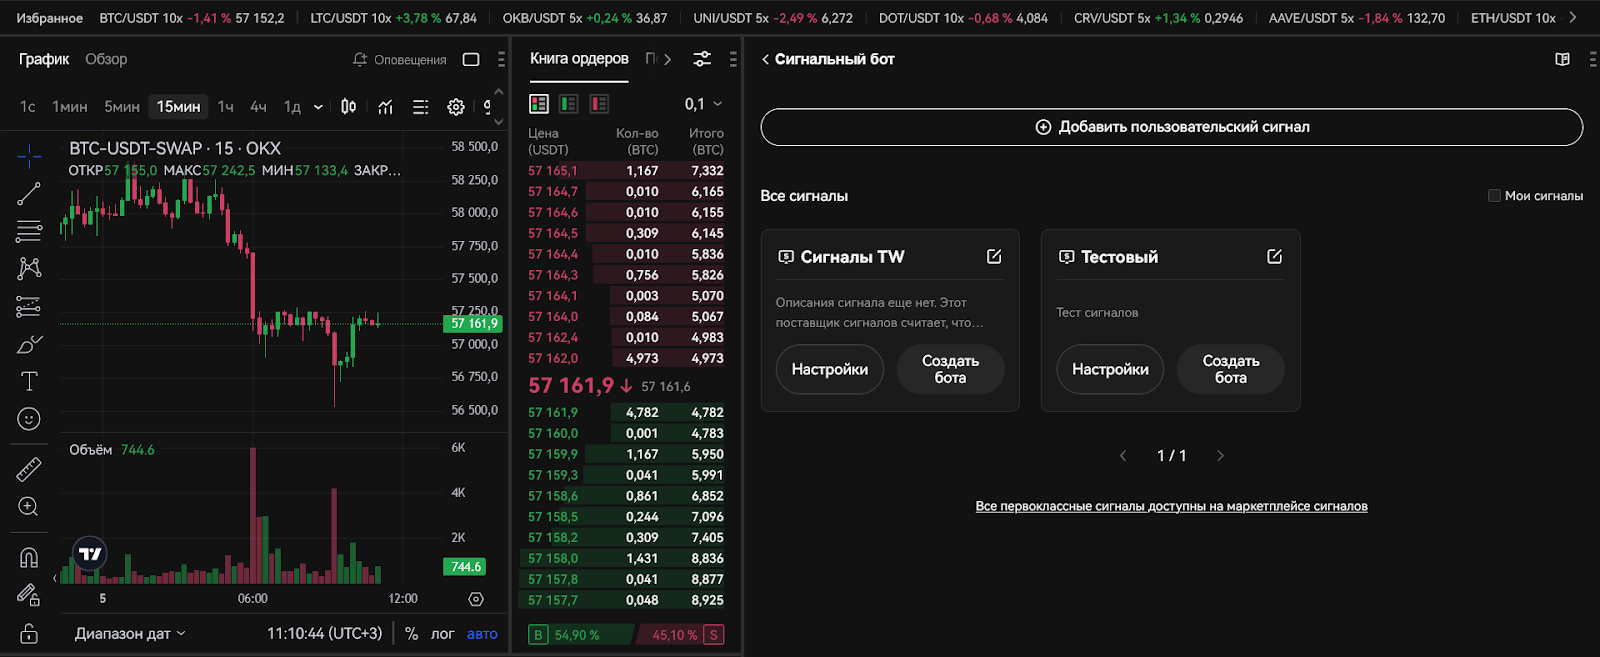
Task: Open order book display settings sliders
Action: pyautogui.click(x=702, y=59)
